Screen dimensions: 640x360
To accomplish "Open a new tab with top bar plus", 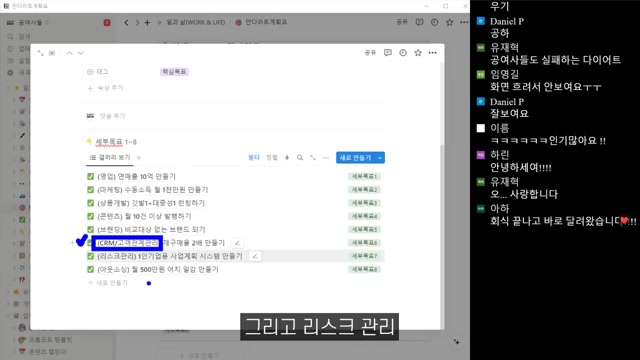I will click(147, 22).
